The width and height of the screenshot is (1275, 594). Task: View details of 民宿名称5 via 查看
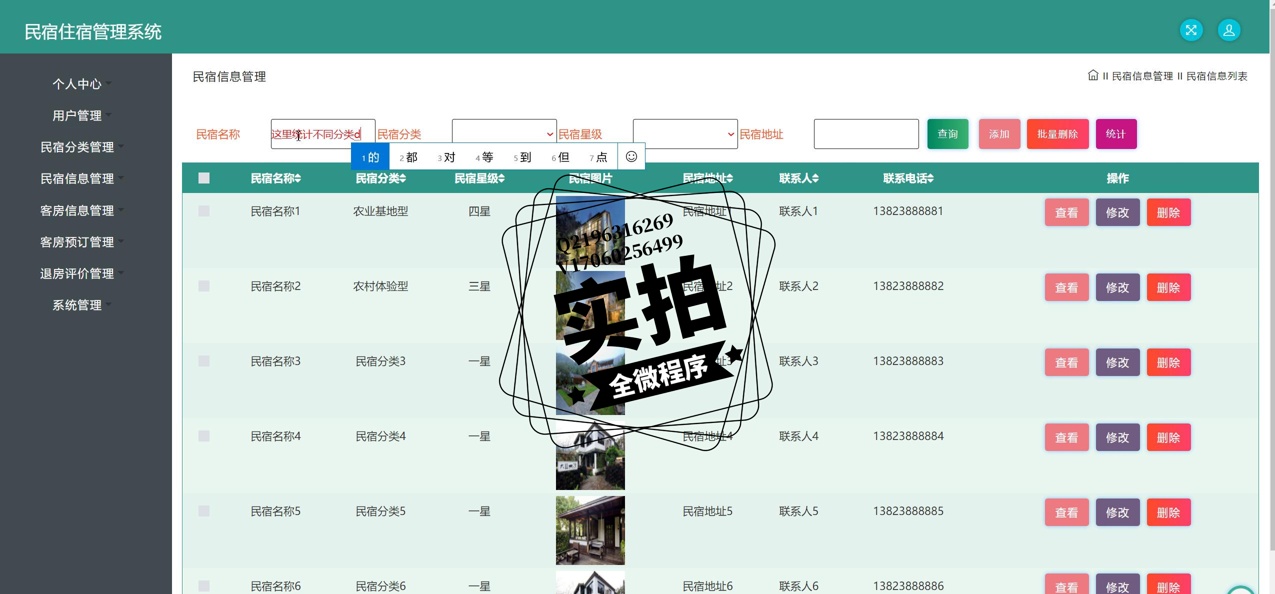(1067, 512)
